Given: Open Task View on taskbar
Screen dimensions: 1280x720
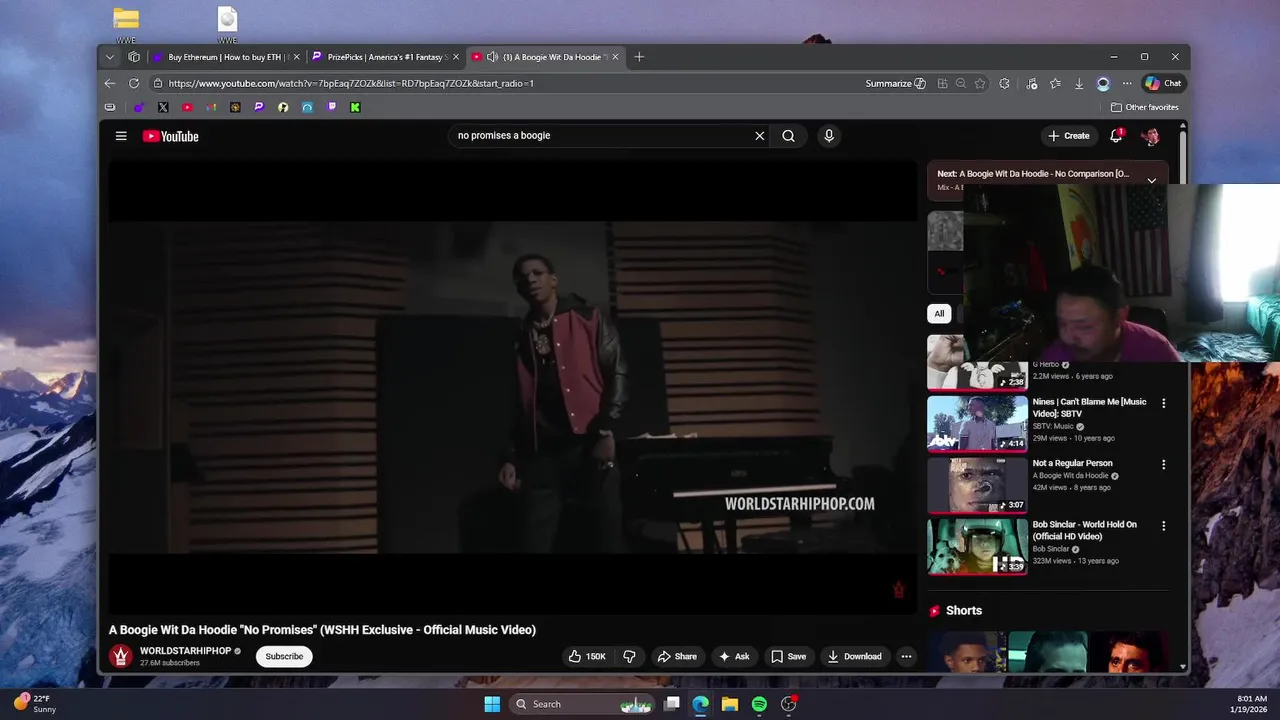Looking at the screenshot, I should 672,704.
